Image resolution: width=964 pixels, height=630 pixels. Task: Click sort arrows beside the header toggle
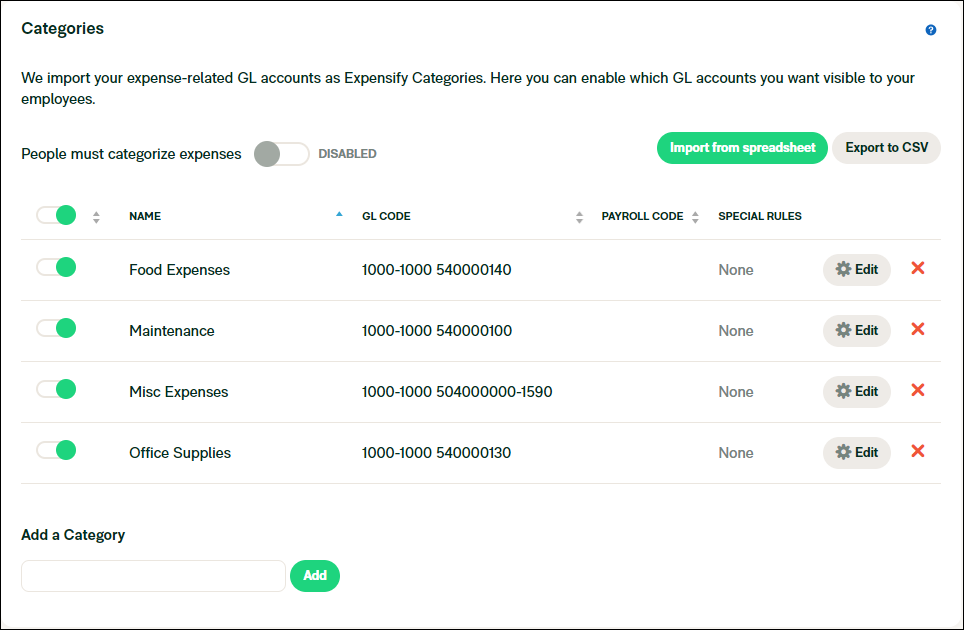click(96, 216)
